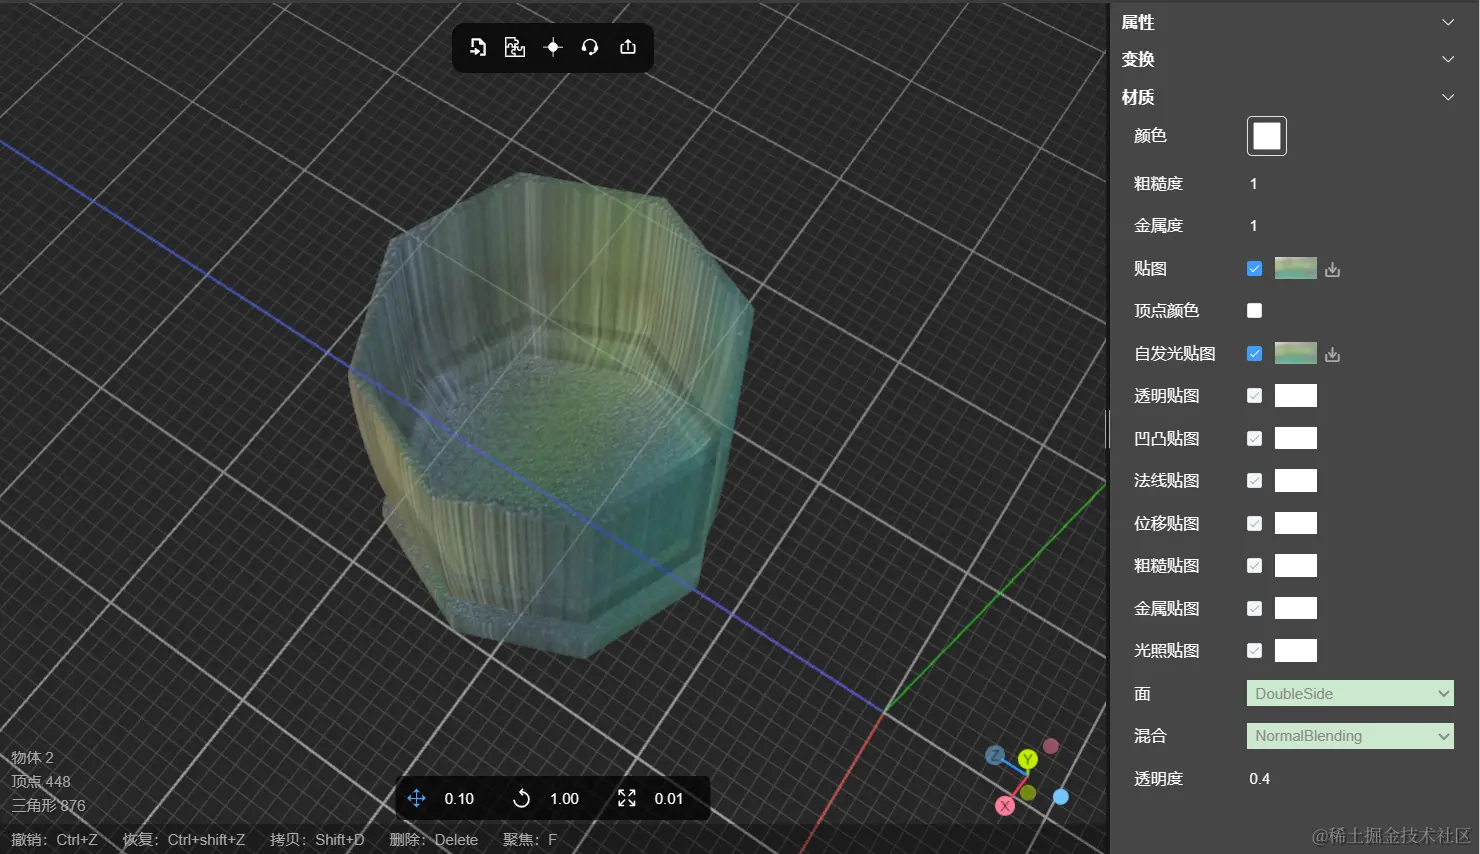
Task: Toggle the 凹凸贴图 checkbox
Action: point(1254,438)
